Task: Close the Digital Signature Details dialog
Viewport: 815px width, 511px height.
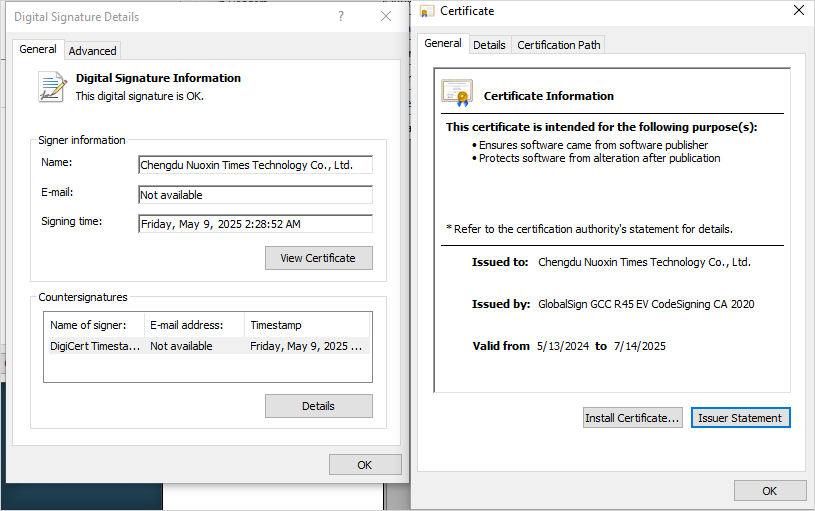Action: click(x=386, y=17)
